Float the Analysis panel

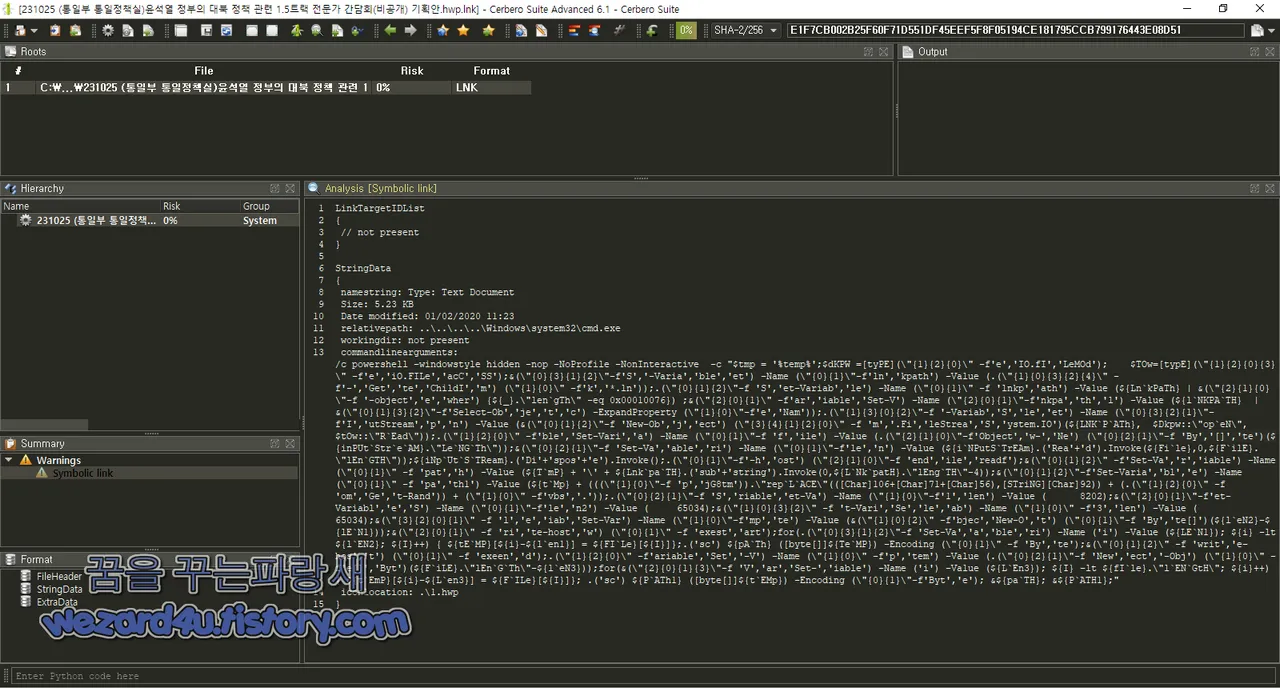(1253, 188)
